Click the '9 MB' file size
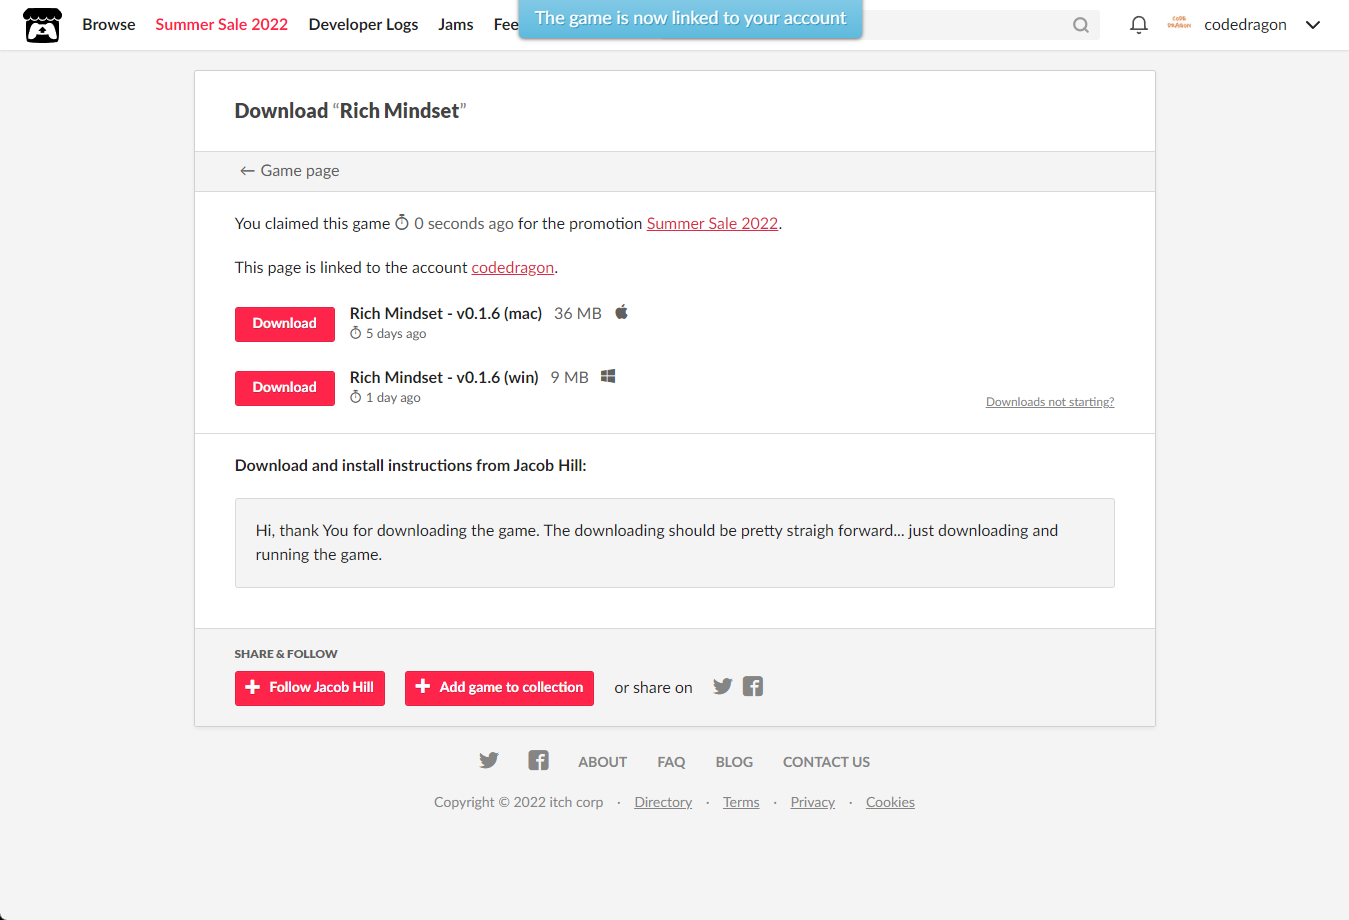Image resolution: width=1349 pixels, height=920 pixels. pyautogui.click(x=569, y=378)
